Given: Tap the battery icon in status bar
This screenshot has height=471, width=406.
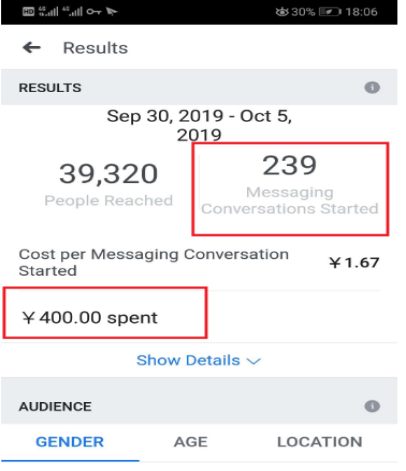Looking at the screenshot, I should [330, 12].
